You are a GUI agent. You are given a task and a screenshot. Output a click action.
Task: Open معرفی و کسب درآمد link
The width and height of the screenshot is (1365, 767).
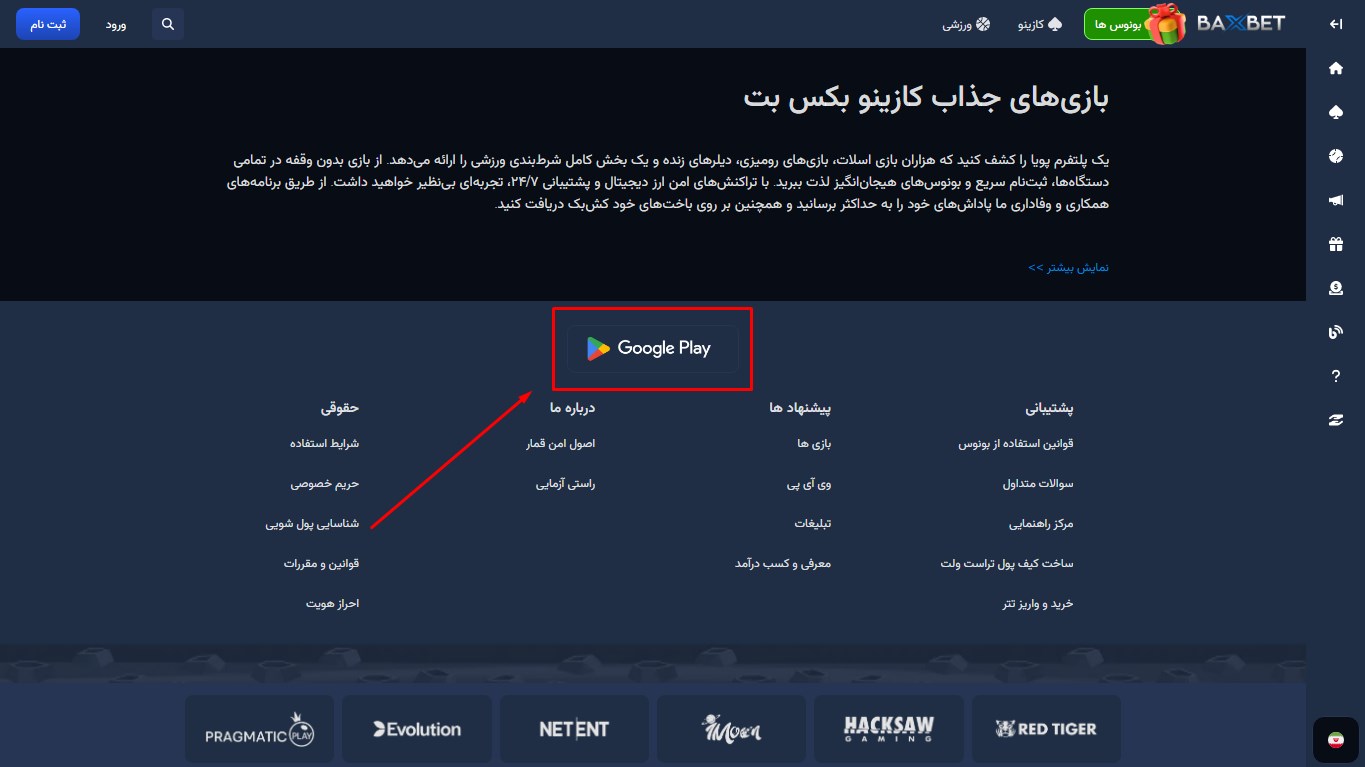pos(783,563)
